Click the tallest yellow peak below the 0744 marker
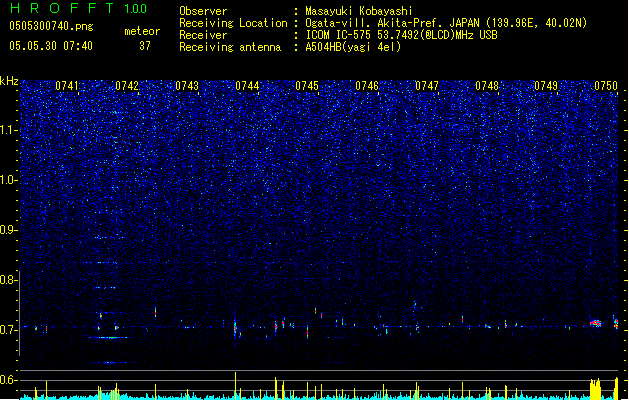 [x=235, y=385]
